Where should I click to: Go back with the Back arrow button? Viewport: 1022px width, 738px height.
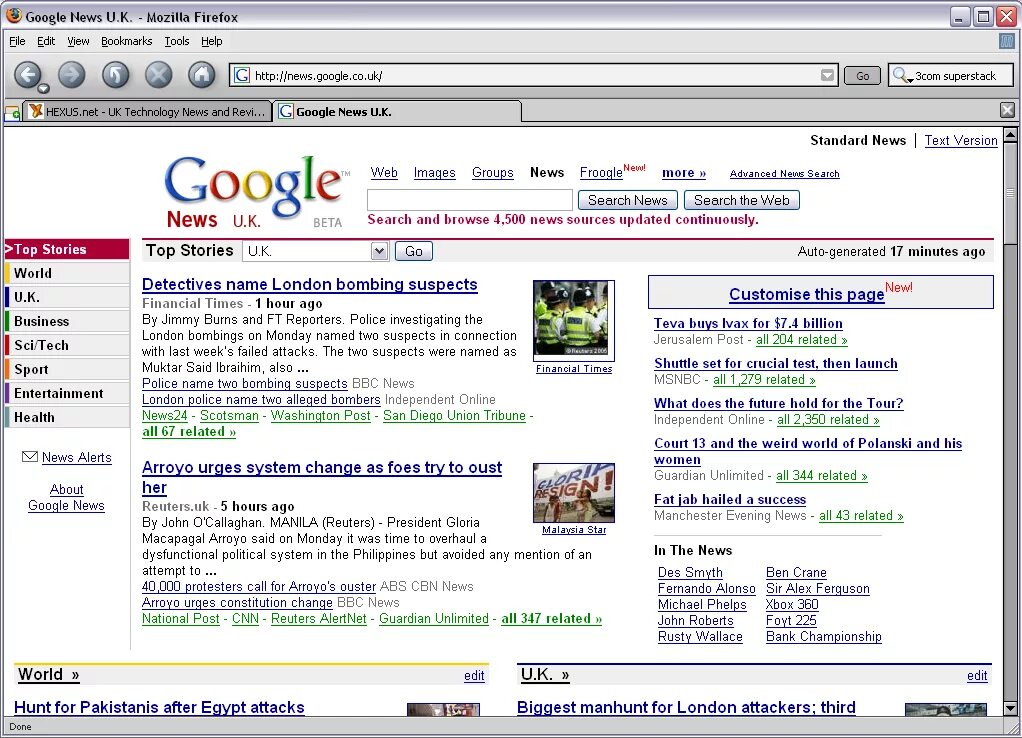(x=27, y=75)
